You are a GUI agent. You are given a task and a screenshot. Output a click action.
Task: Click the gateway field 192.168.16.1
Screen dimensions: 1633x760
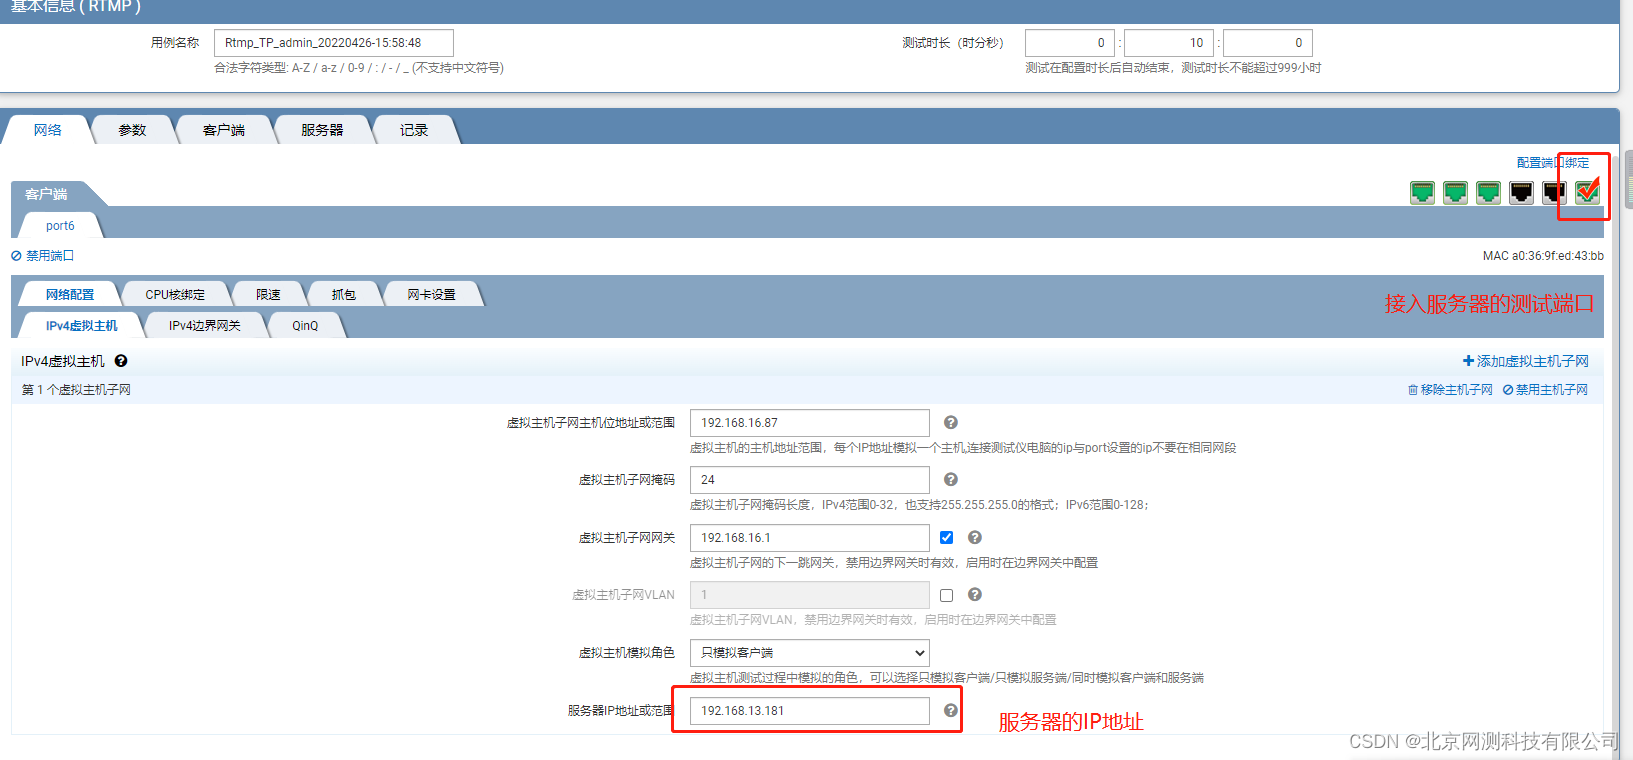pyautogui.click(x=810, y=538)
